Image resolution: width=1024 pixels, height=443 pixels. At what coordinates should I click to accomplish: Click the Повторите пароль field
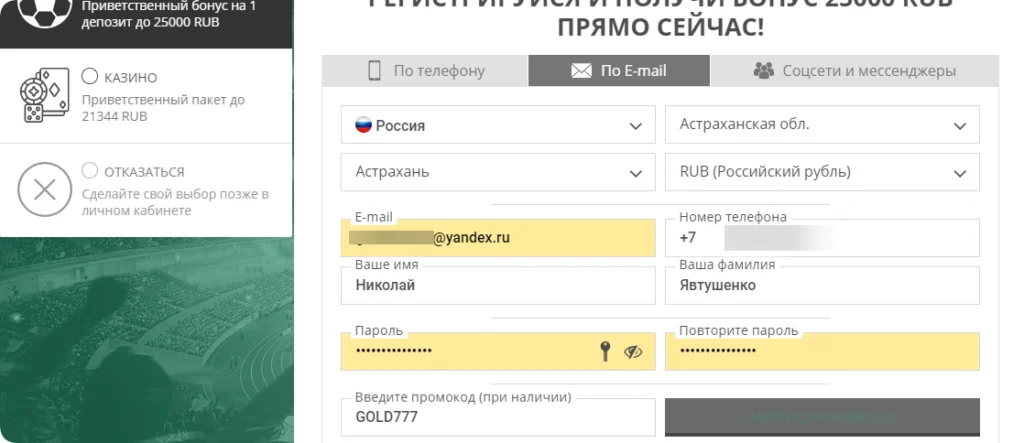(x=822, y=352)
